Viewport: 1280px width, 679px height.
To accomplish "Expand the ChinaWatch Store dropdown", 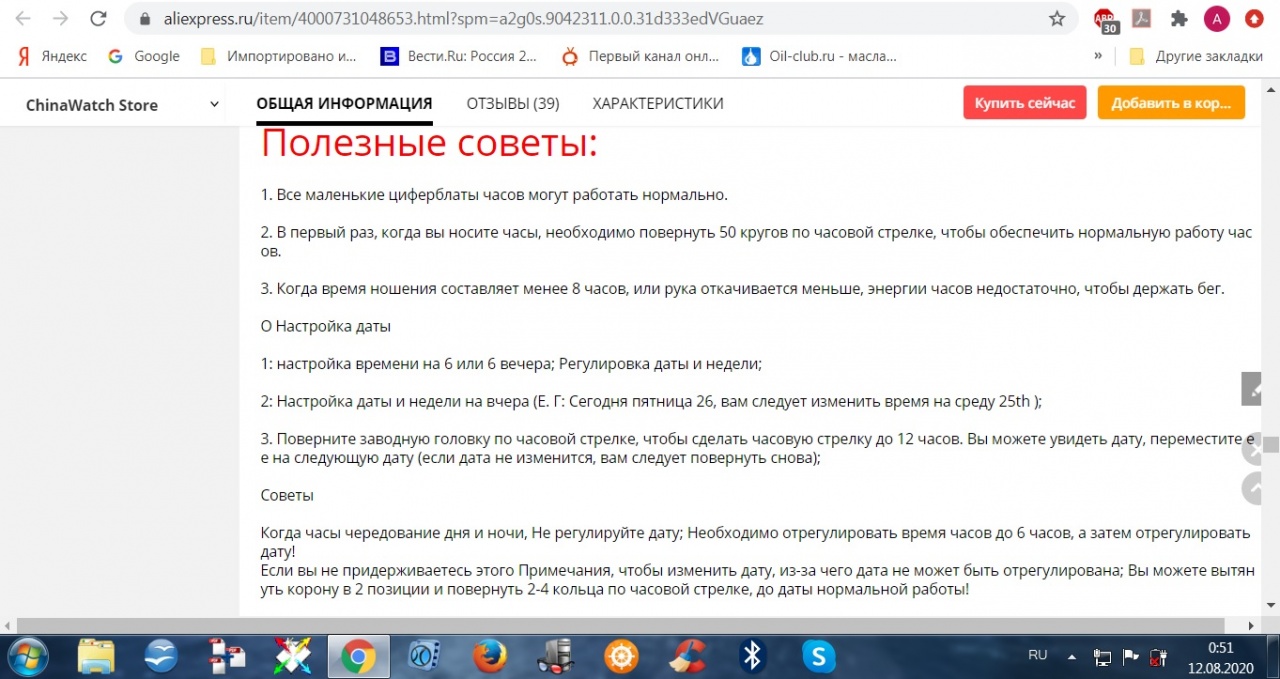I will 214,105.
